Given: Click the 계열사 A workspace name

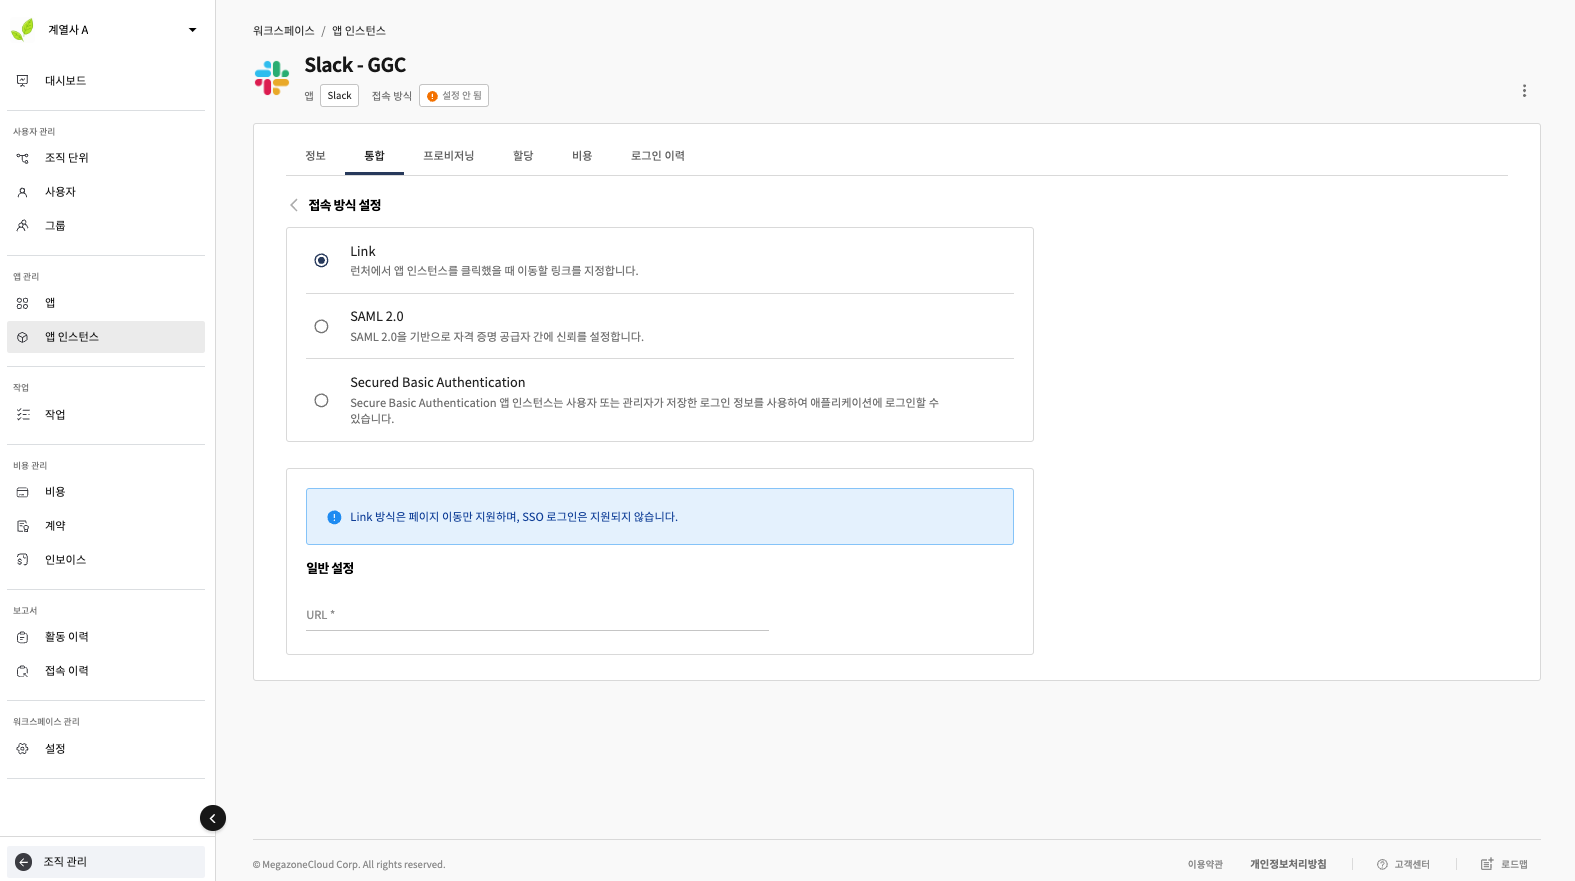Looking at the screenshot, I should 68,30.
